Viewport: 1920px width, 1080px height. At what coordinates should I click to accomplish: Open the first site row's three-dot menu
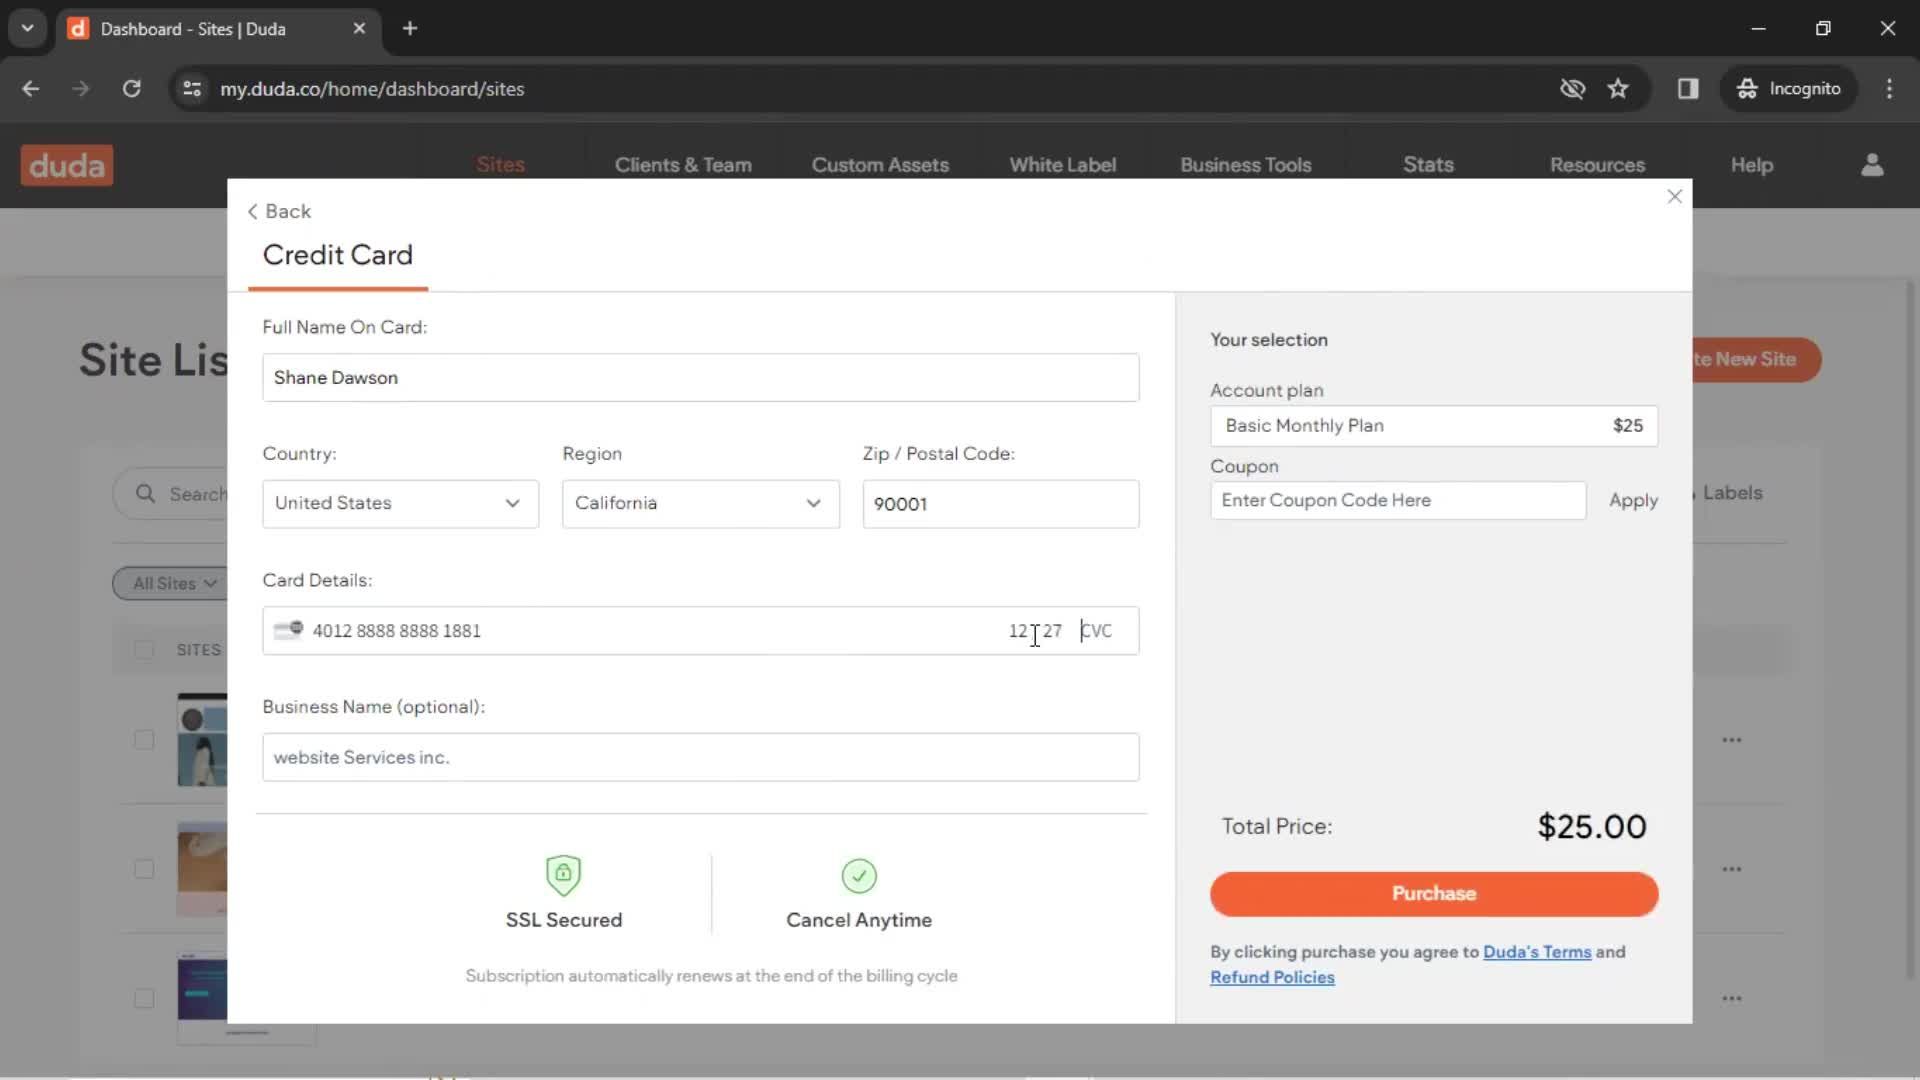point(1732,740)
